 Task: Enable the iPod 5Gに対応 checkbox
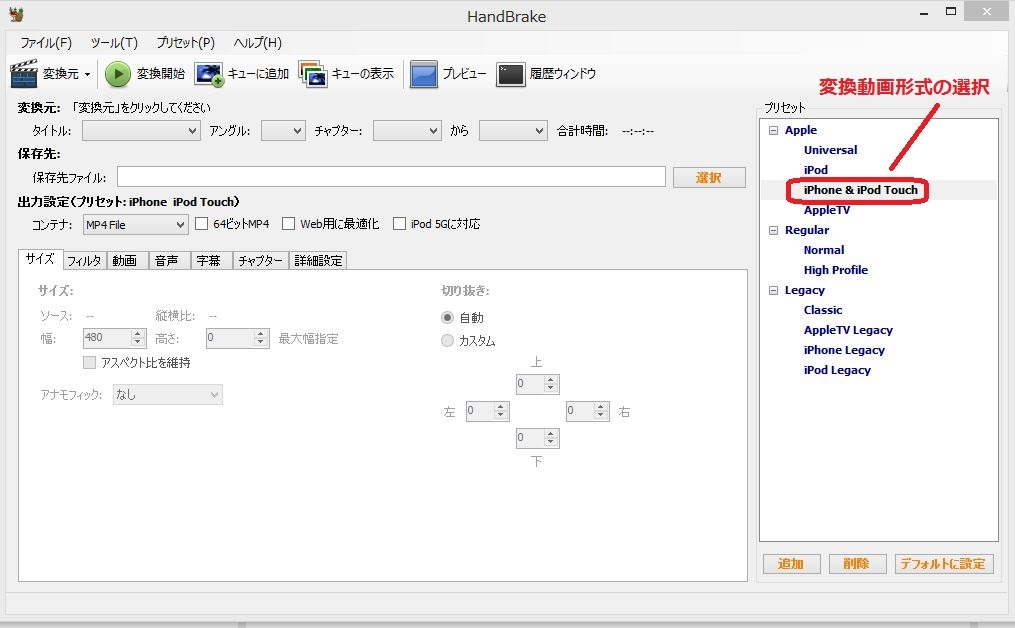pyautogui.click(x=399, y=223)
